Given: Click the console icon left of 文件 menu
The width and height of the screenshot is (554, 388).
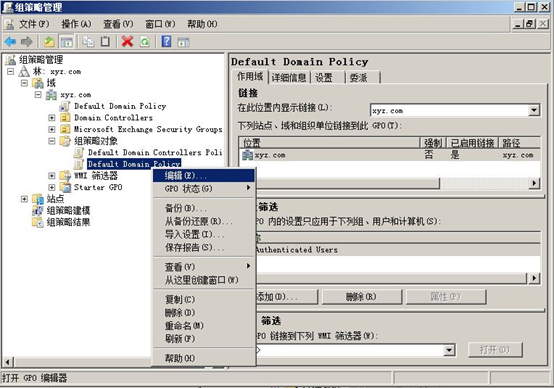Looking at the screenshot, I should click(x=9, y=24).
